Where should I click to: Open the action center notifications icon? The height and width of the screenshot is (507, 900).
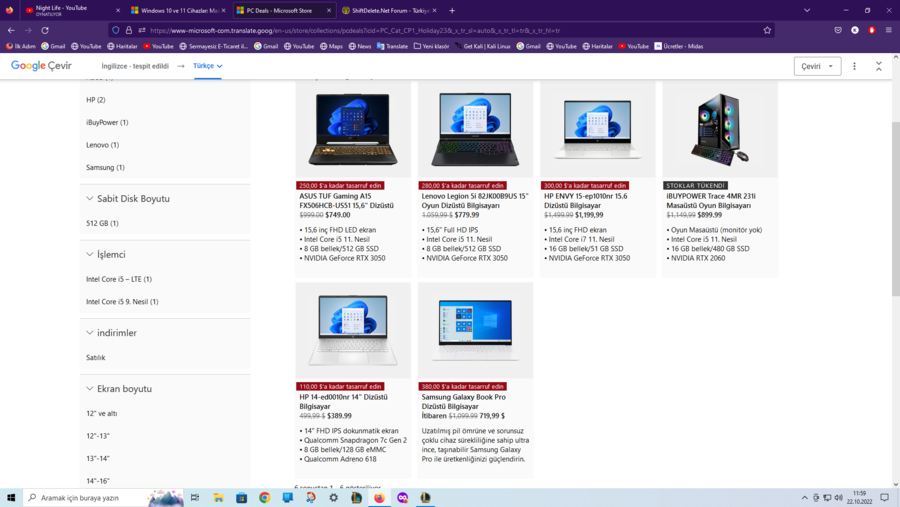pyautogui.click(x=885, y=498)
